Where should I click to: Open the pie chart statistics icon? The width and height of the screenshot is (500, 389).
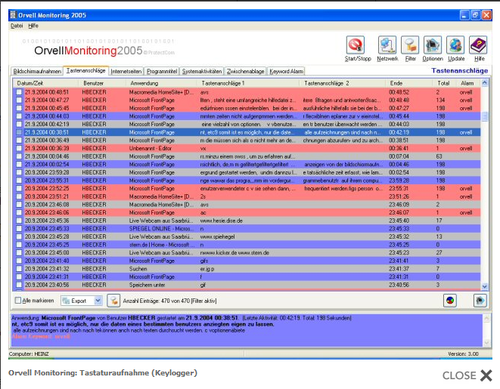[x=450, y=301]
